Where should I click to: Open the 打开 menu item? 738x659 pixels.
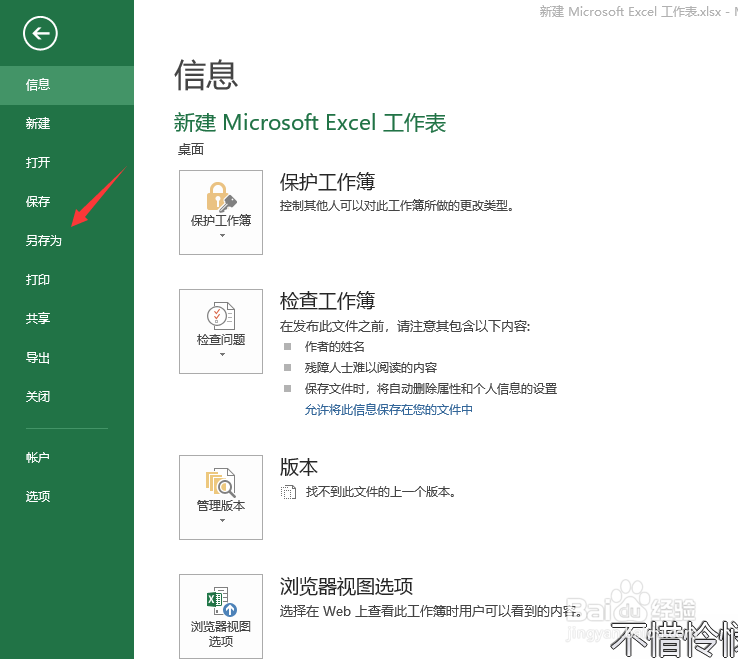(67, 163)
